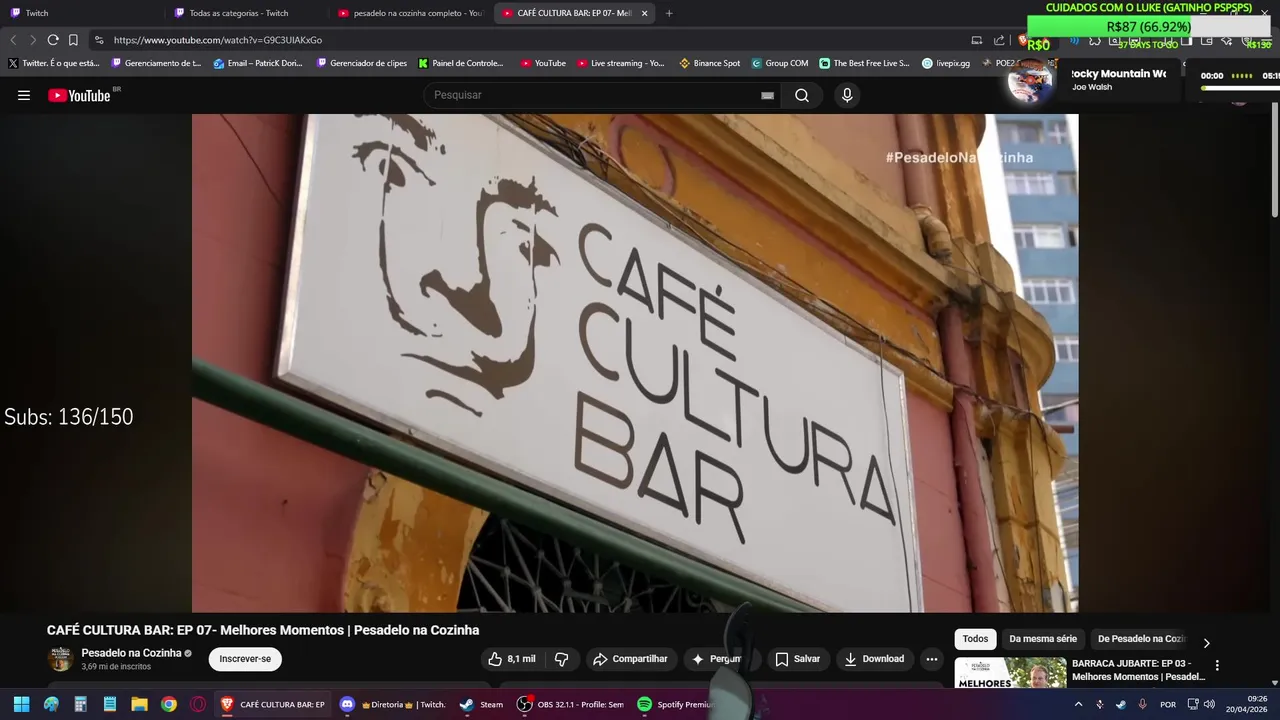Click the video player to pause playback
The image size is (1280, 720).
pyautogui.click(x=635, y=363)
